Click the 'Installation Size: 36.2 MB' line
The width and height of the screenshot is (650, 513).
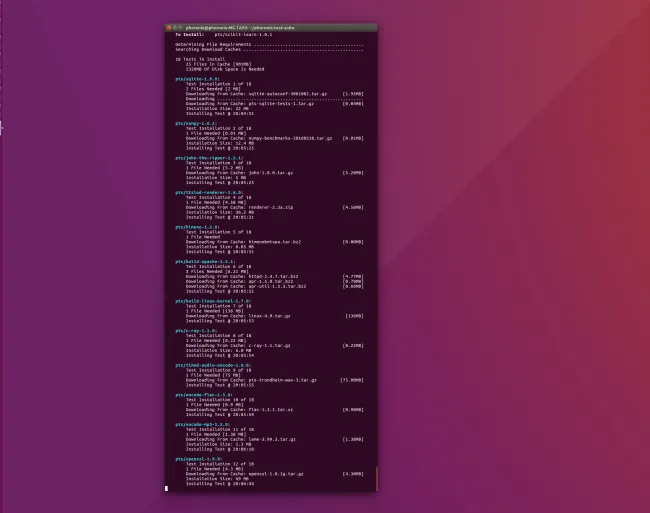pyautogui.click(x=220, y=213)
